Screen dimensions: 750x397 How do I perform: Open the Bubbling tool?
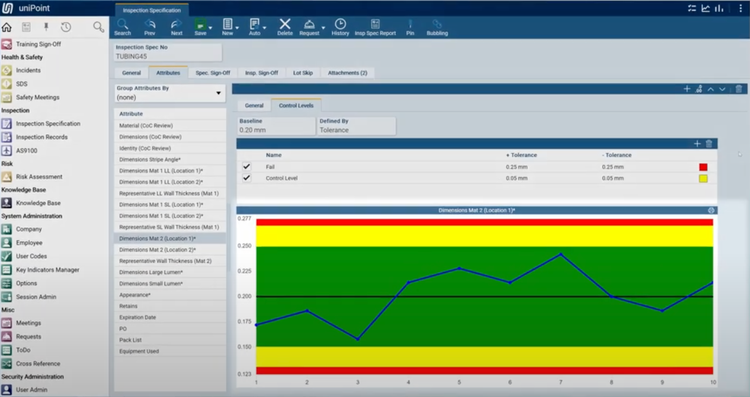click(x=437, y=27)
